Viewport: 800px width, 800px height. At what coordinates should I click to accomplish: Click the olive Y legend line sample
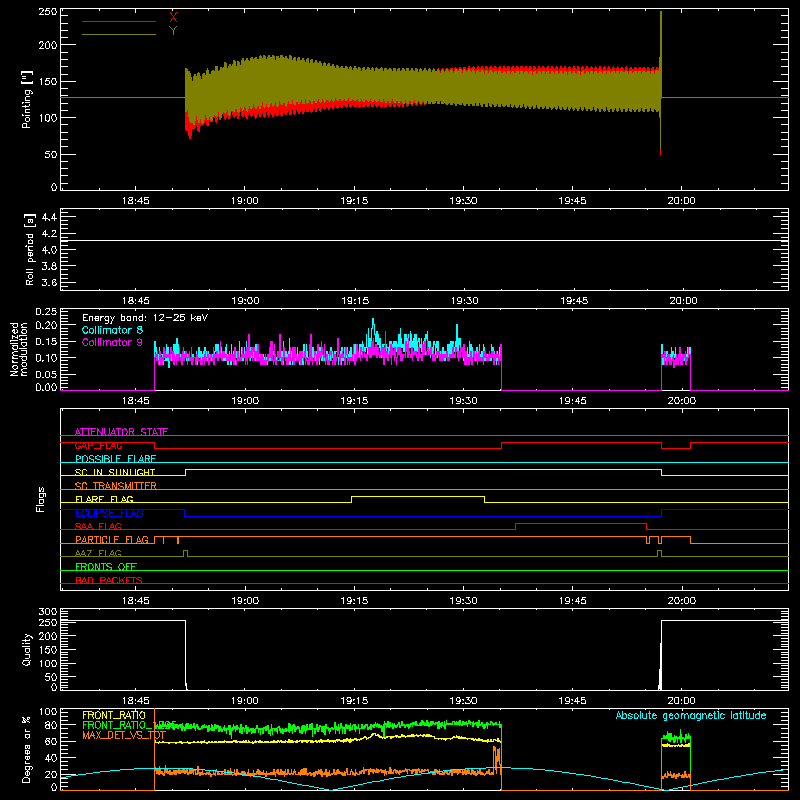(x=119, y=34)
